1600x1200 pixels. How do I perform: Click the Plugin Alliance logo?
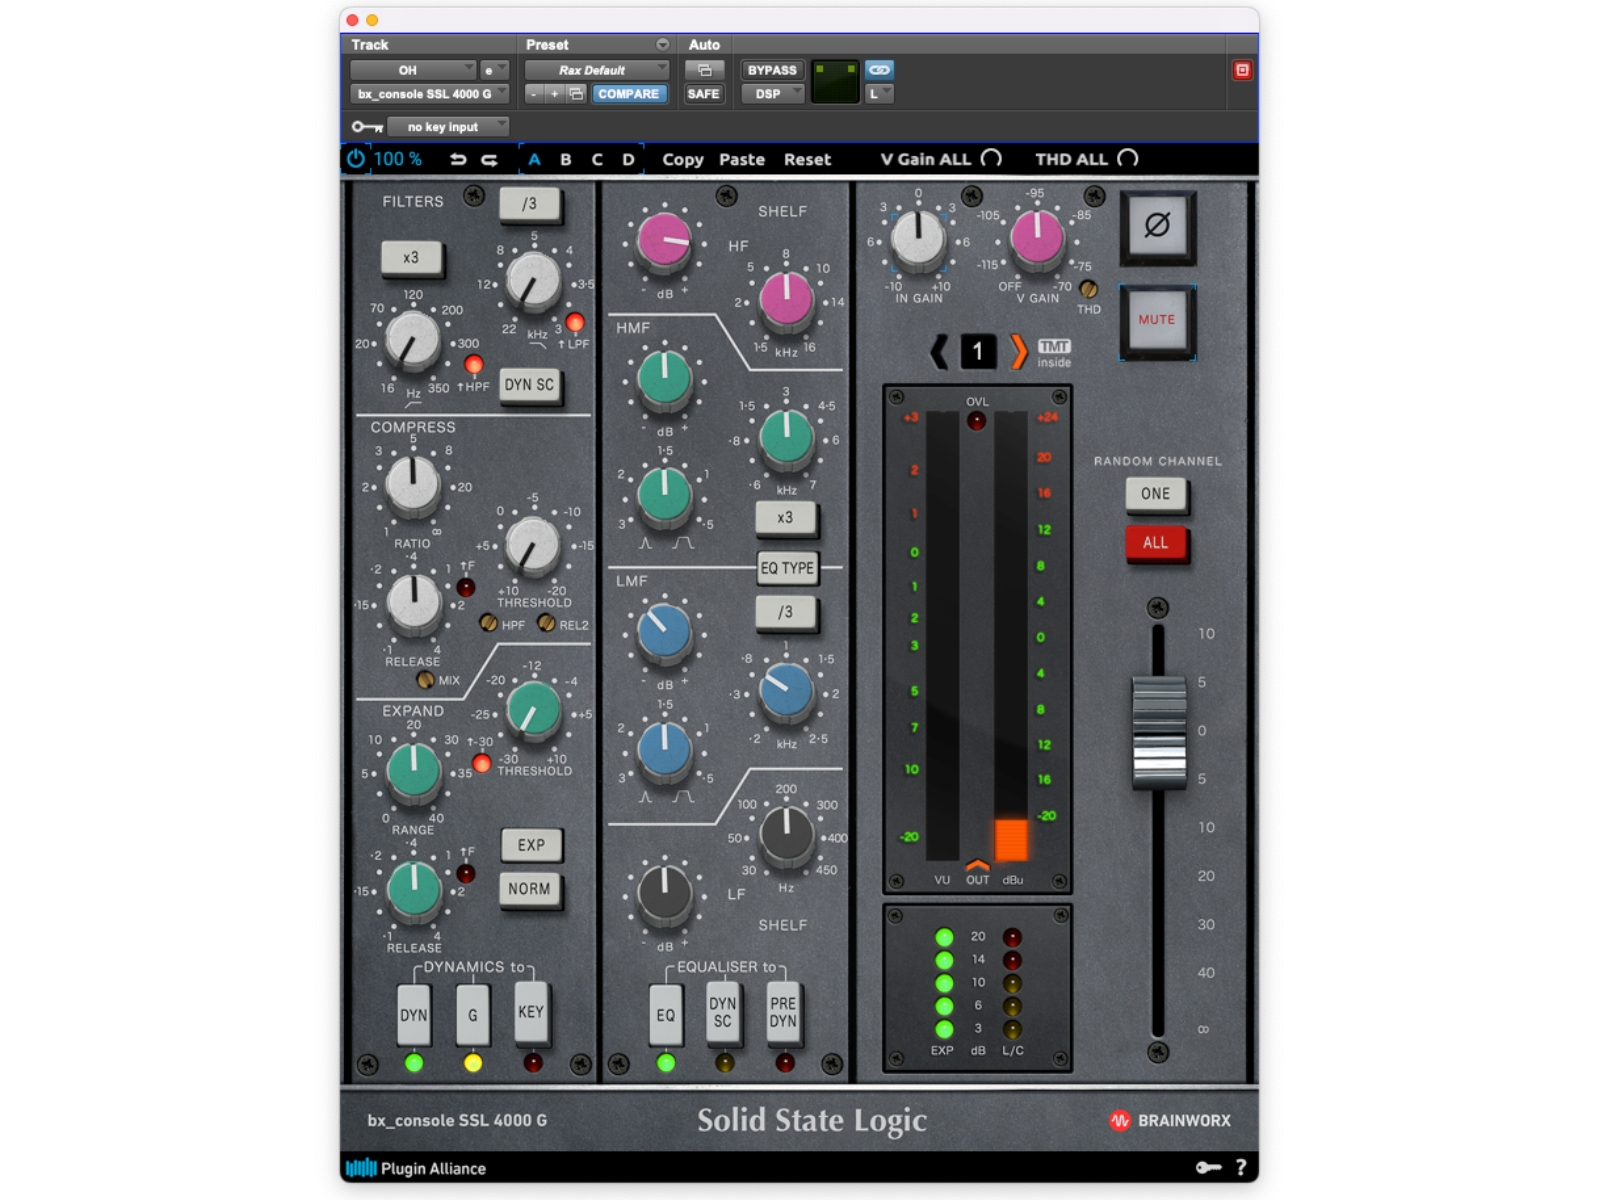(x=416, y=1168)
